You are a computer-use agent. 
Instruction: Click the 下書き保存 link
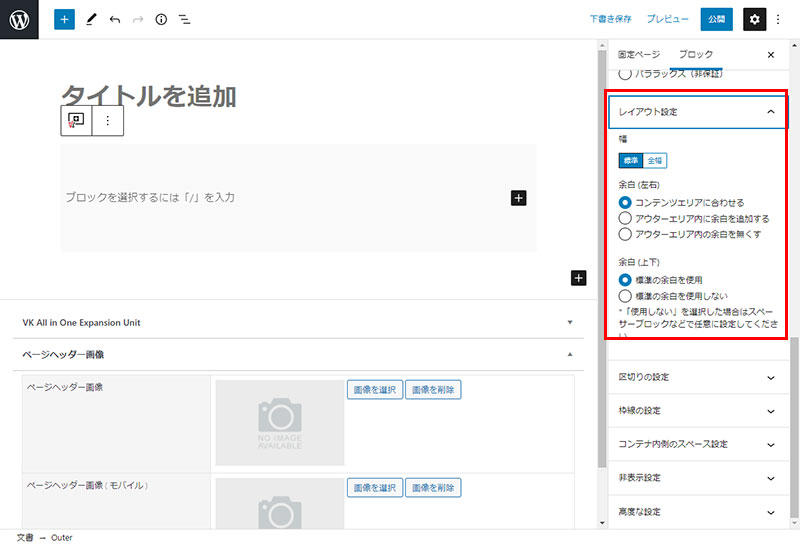610,19
